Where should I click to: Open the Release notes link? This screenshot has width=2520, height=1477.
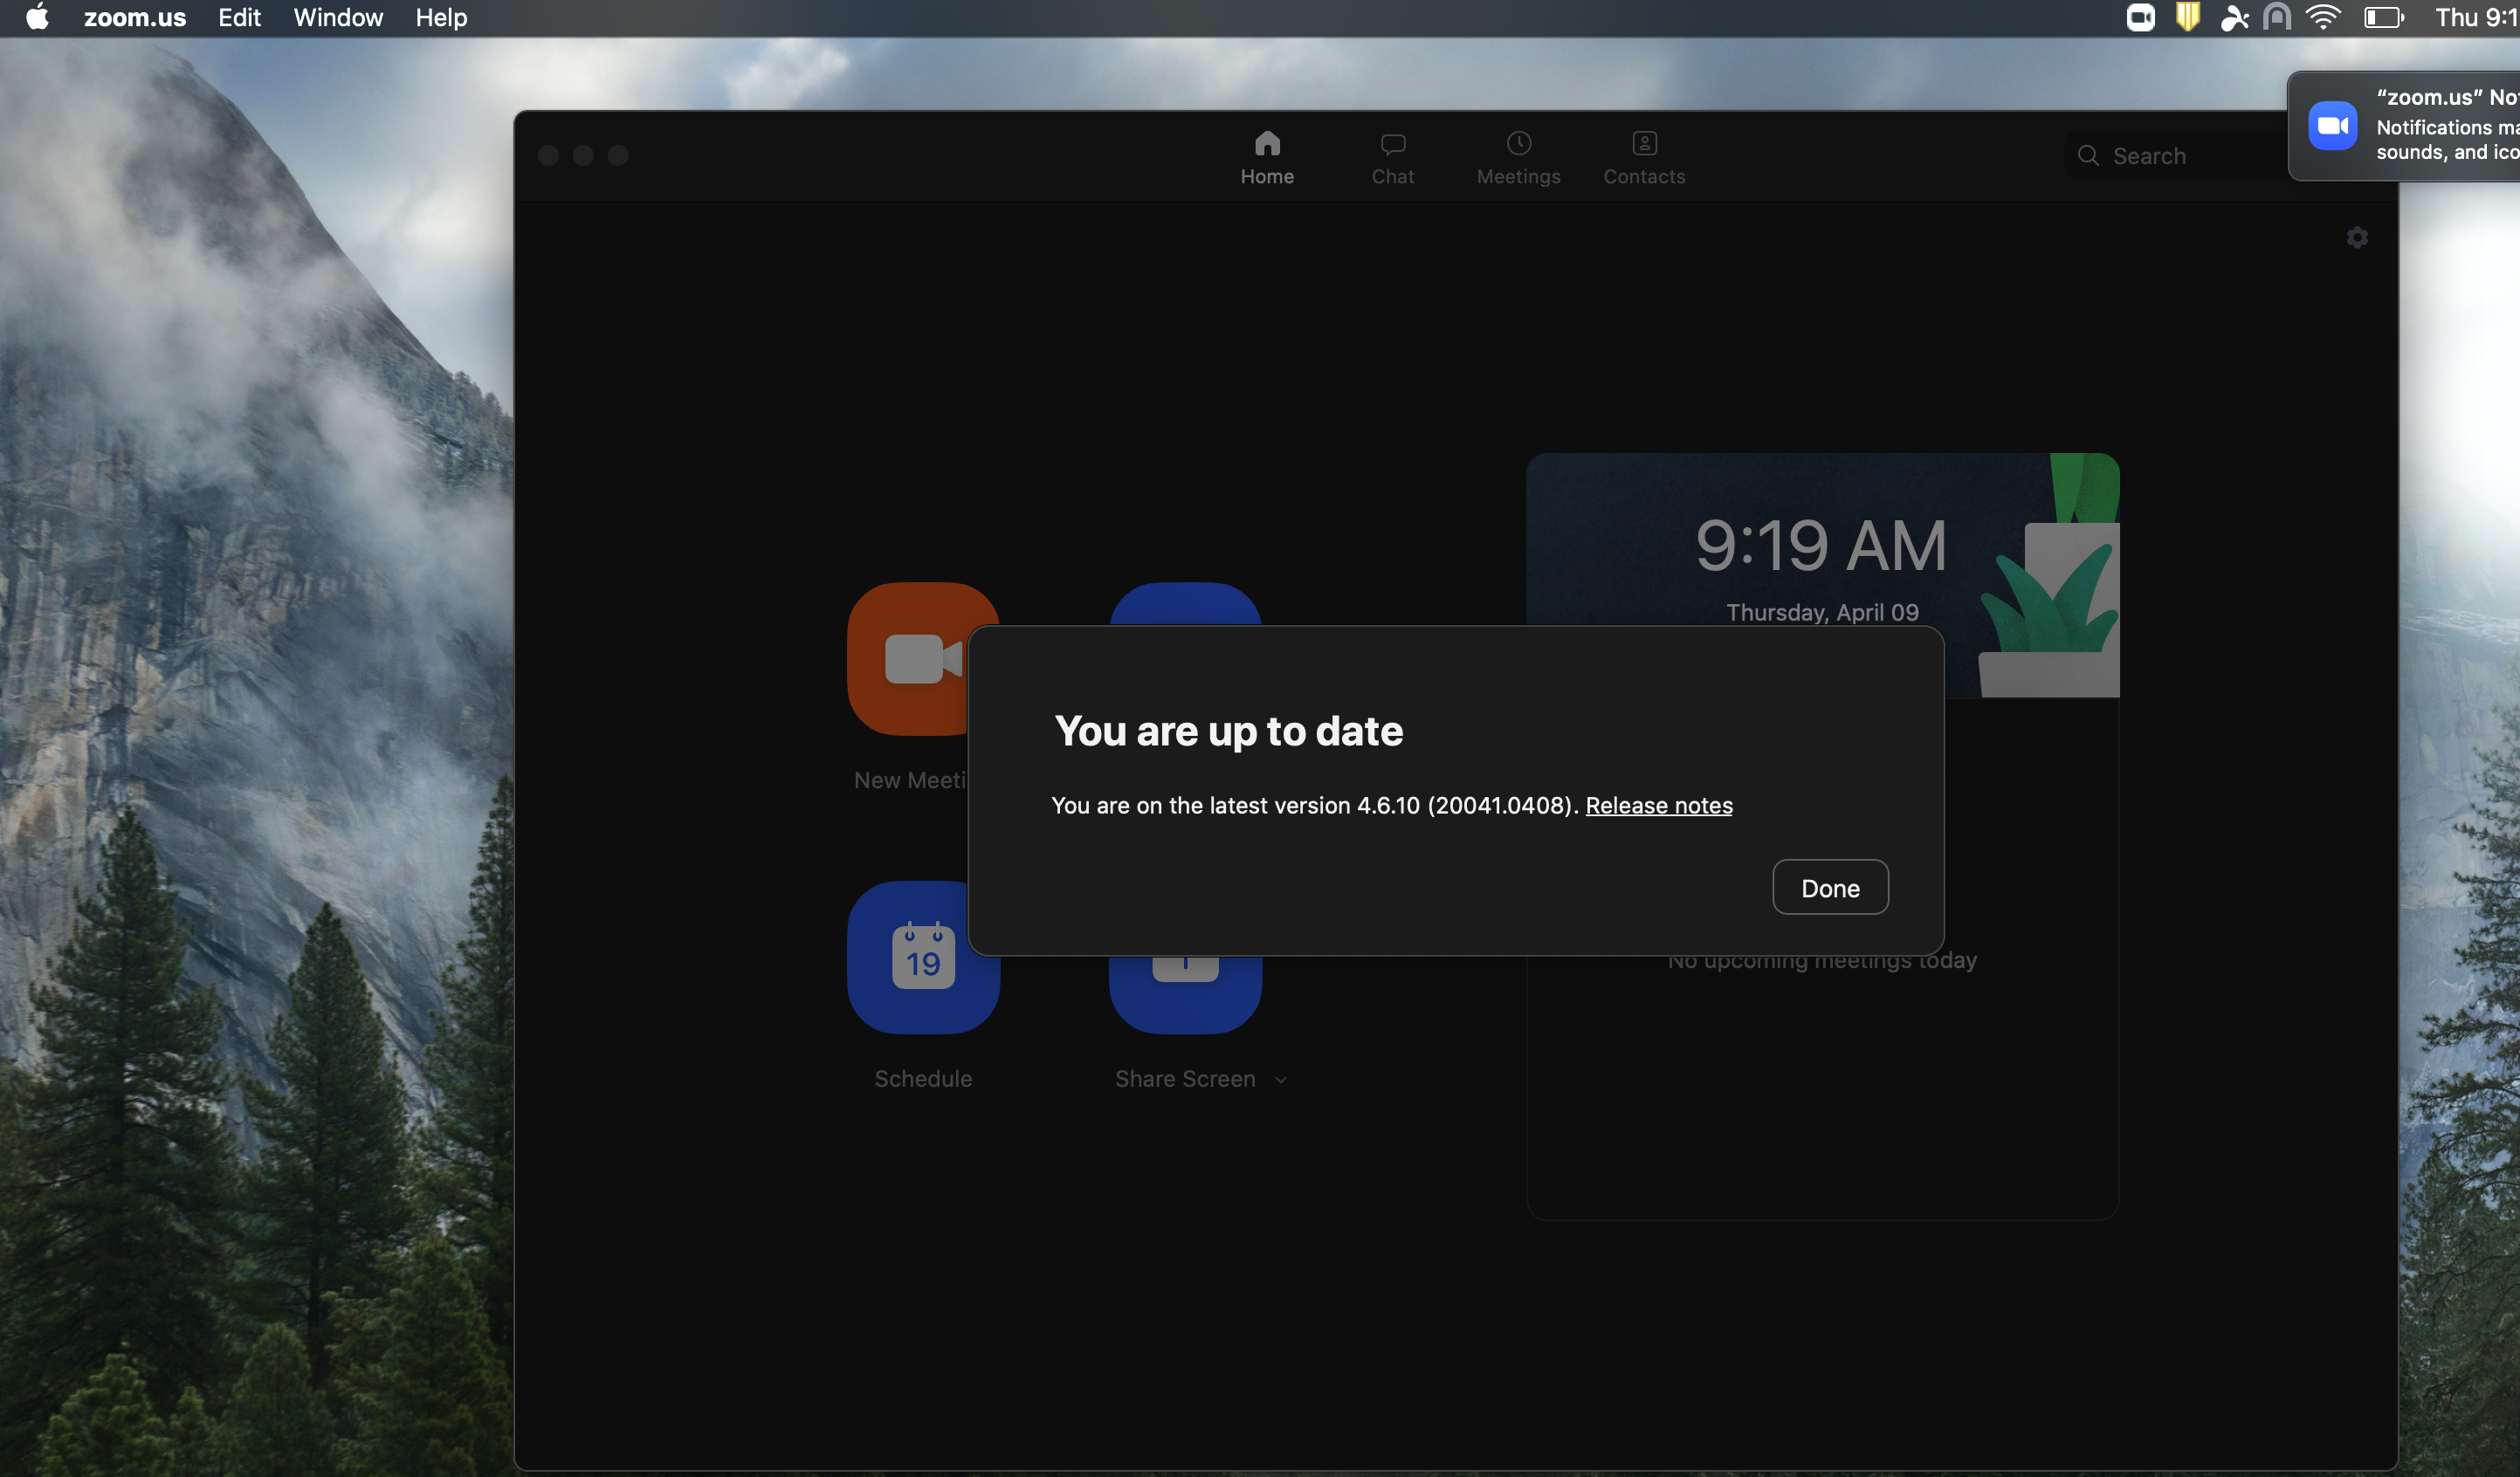(x=1659, y=806)
